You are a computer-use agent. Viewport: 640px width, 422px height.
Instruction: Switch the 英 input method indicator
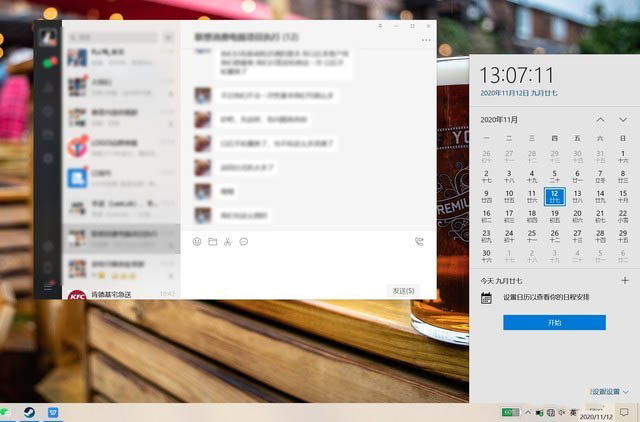coord(573,413)
